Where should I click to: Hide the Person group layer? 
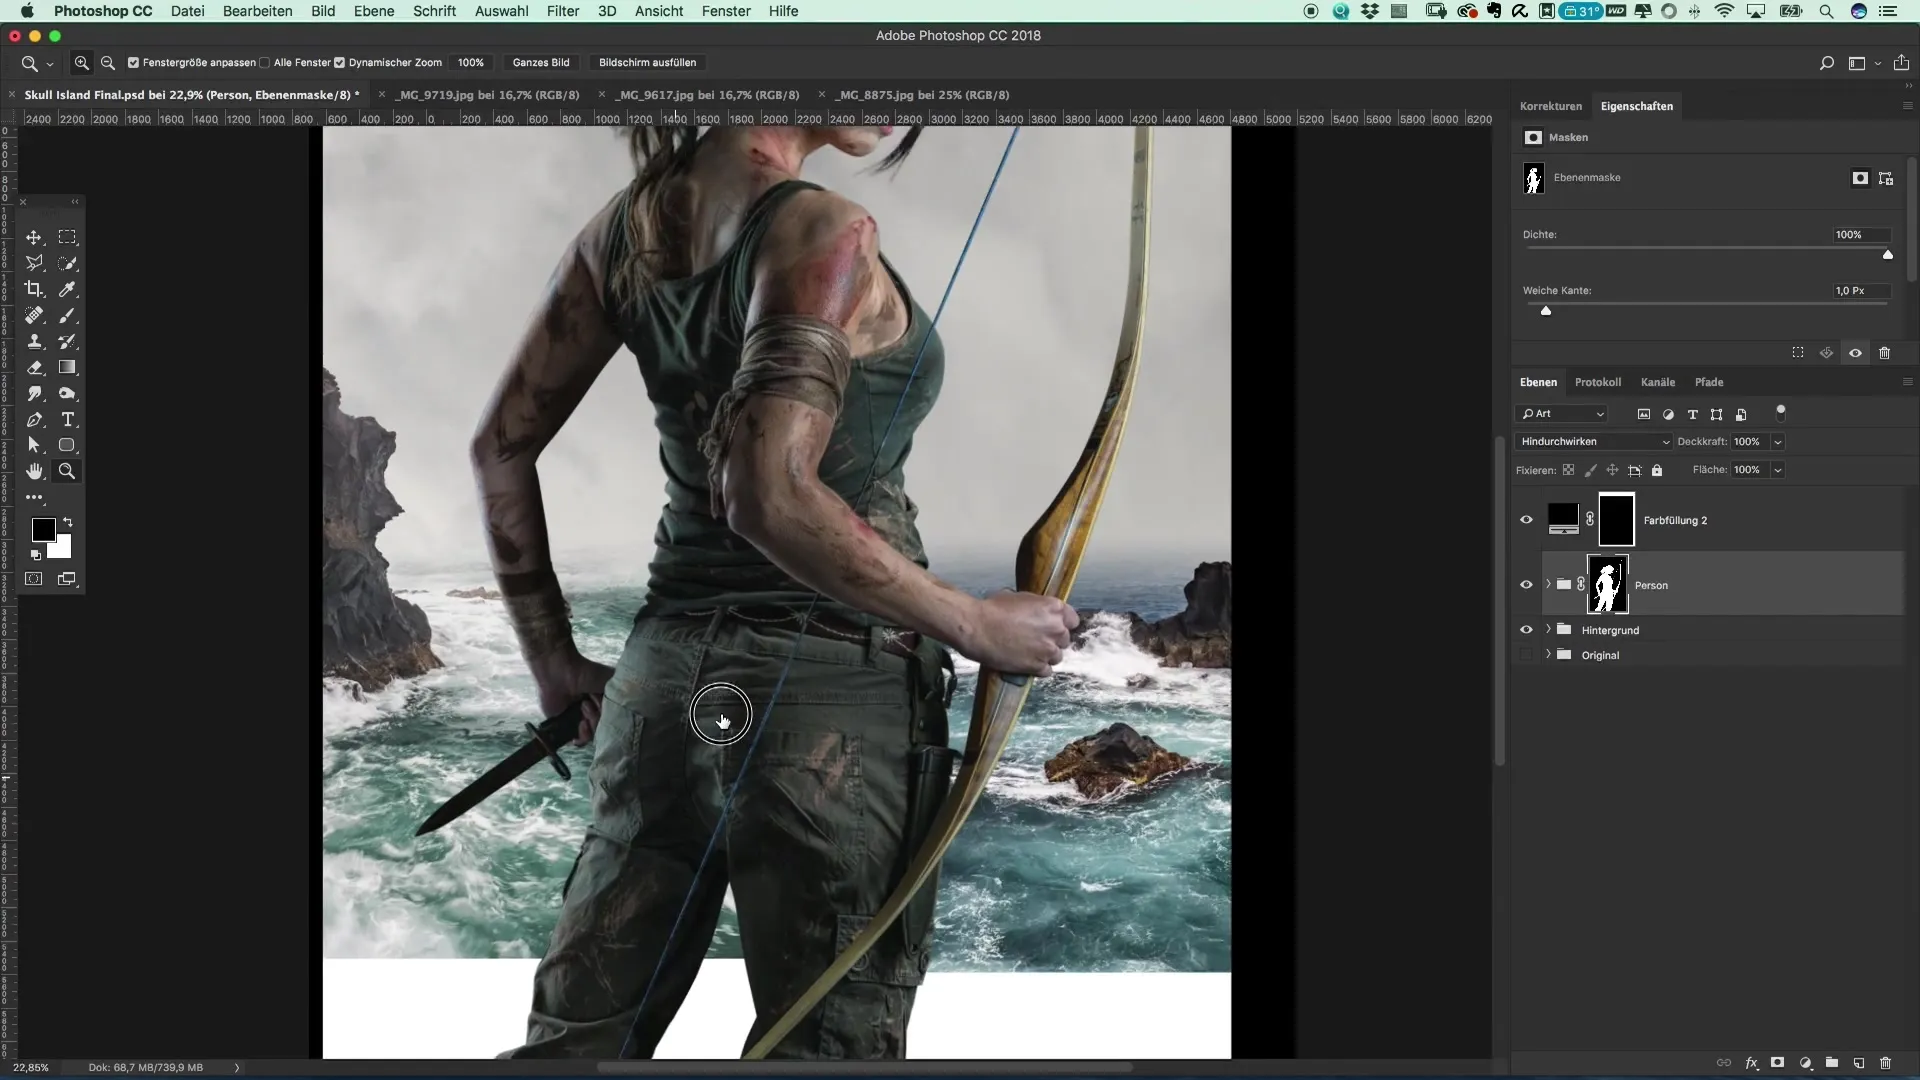[x=1526, y=585]
